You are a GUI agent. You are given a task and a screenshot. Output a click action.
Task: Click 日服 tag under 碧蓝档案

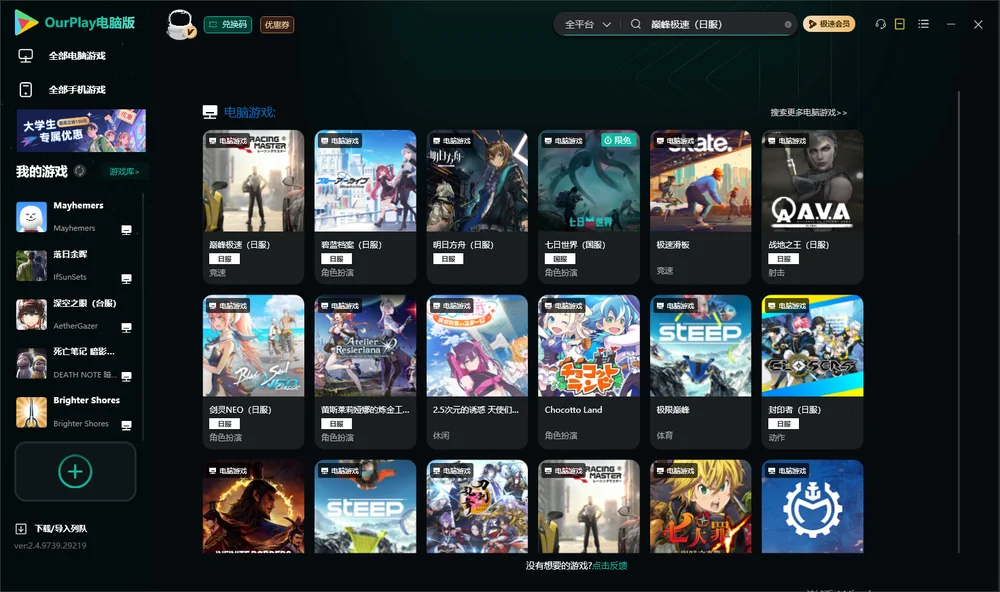pyautogui.click(x=336, y=259)
